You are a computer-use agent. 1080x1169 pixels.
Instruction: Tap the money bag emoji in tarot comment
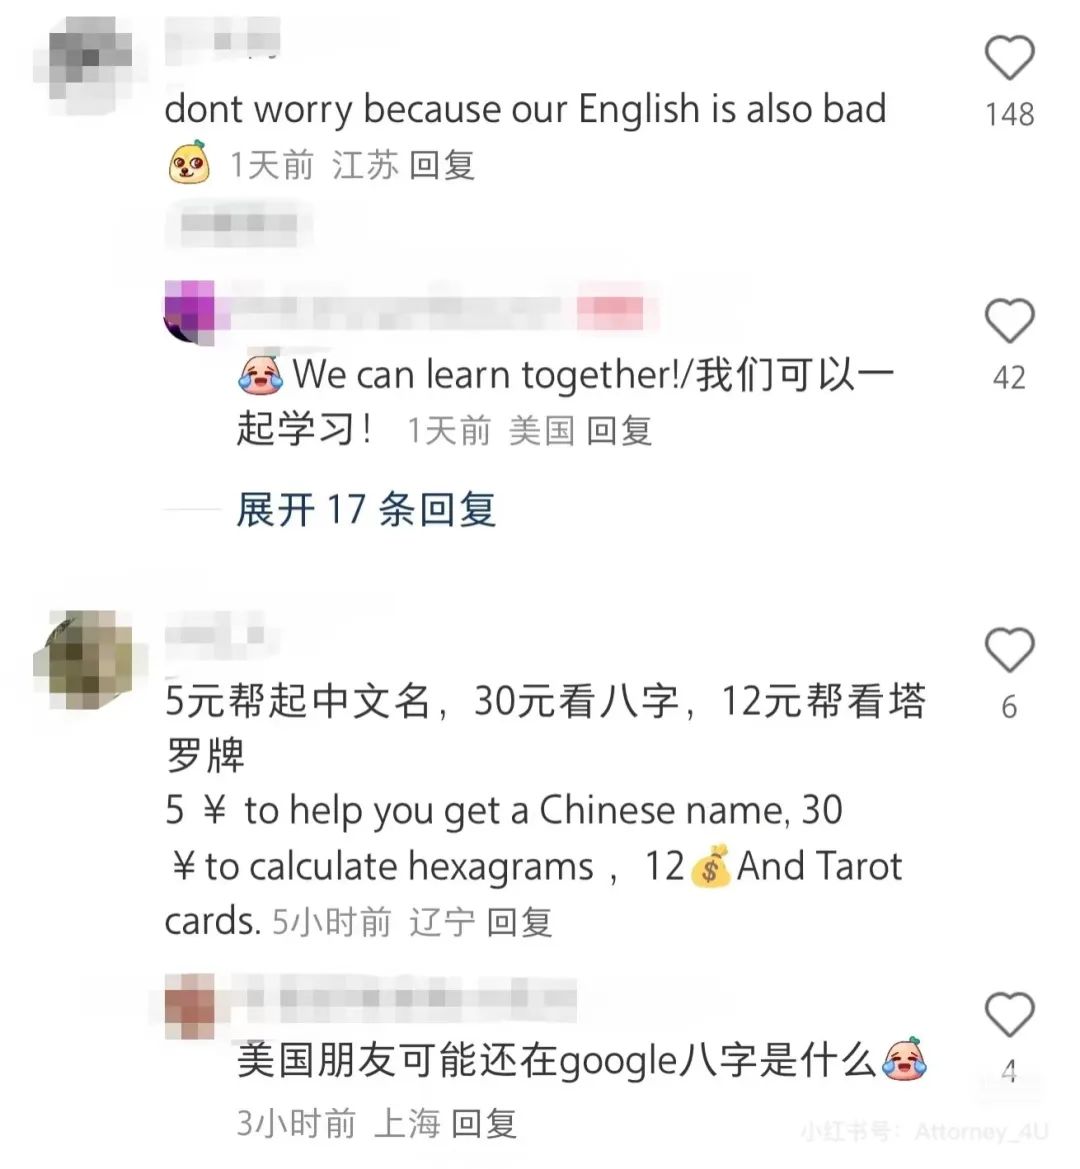tap(710, 866)
